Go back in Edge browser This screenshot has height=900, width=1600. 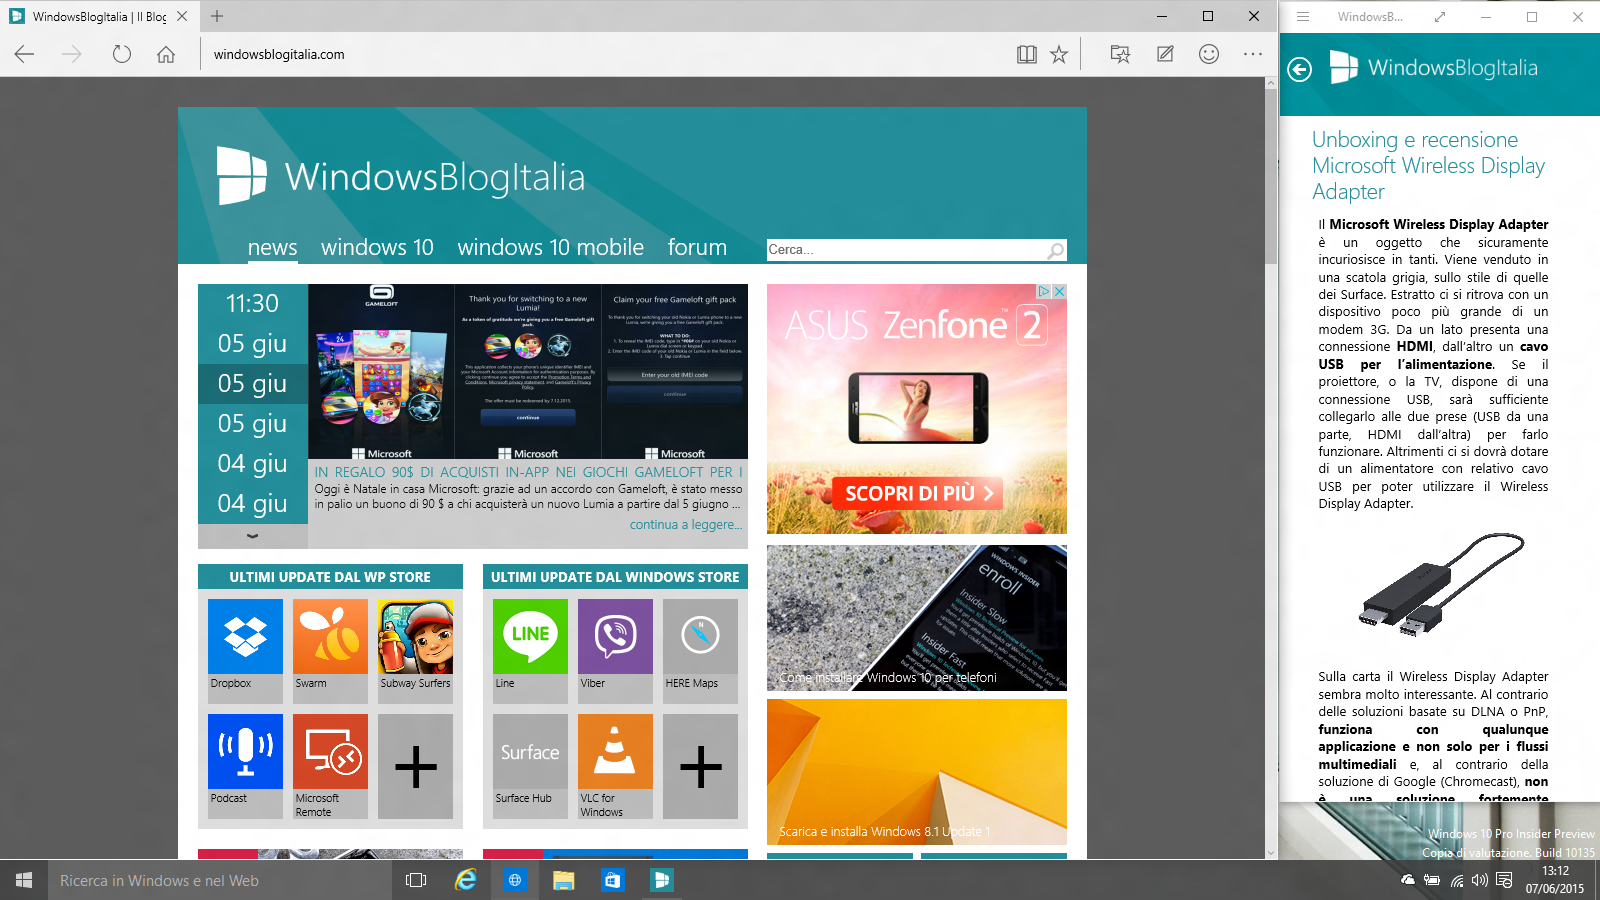click(x=25, y=54)
